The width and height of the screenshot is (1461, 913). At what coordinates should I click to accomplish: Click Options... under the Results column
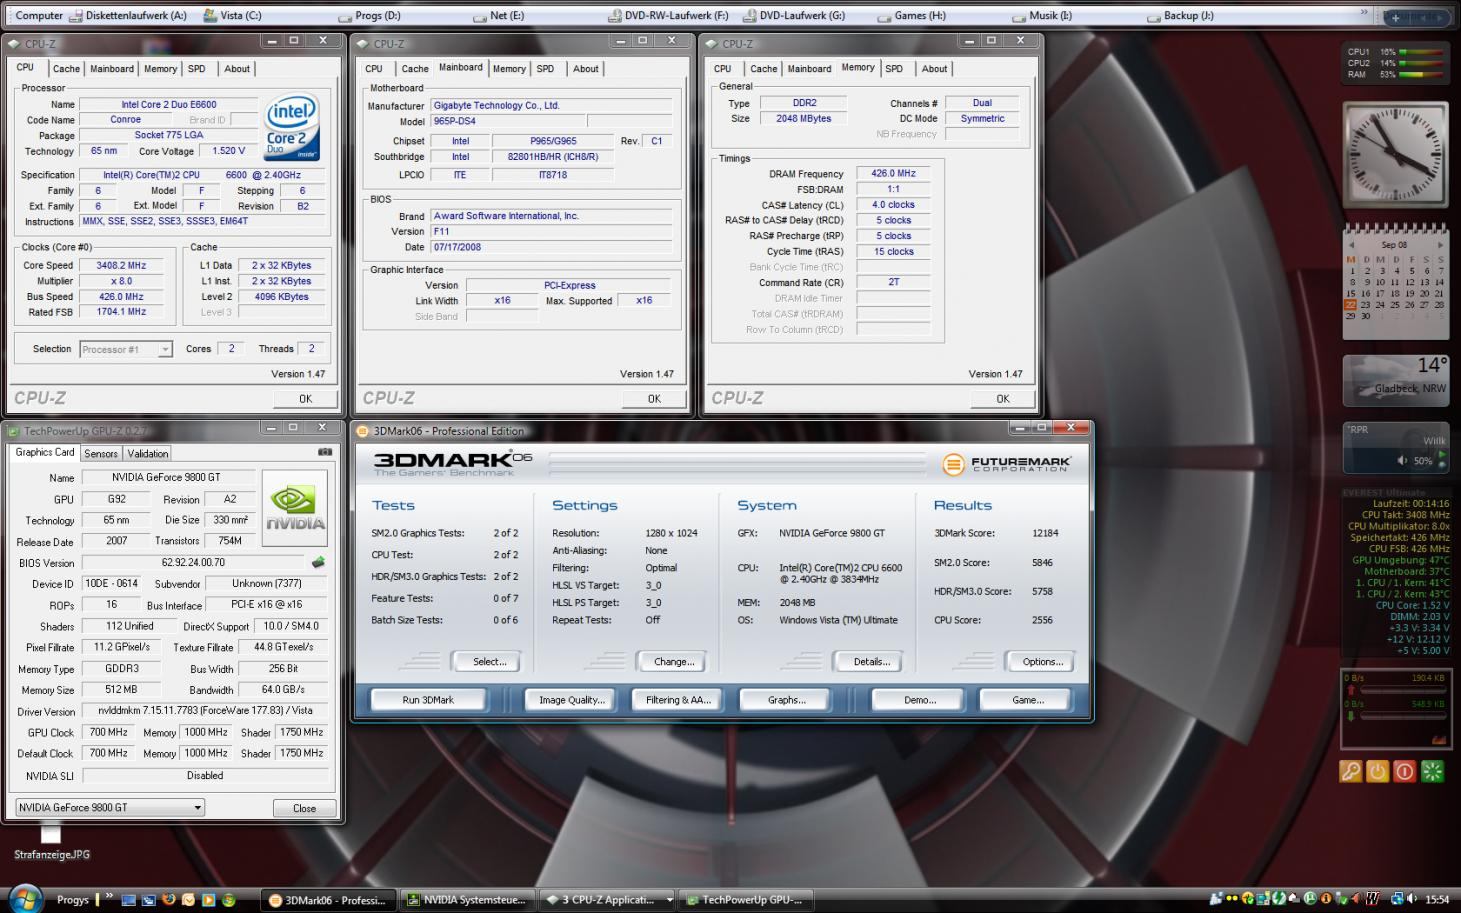(1043, 662)
